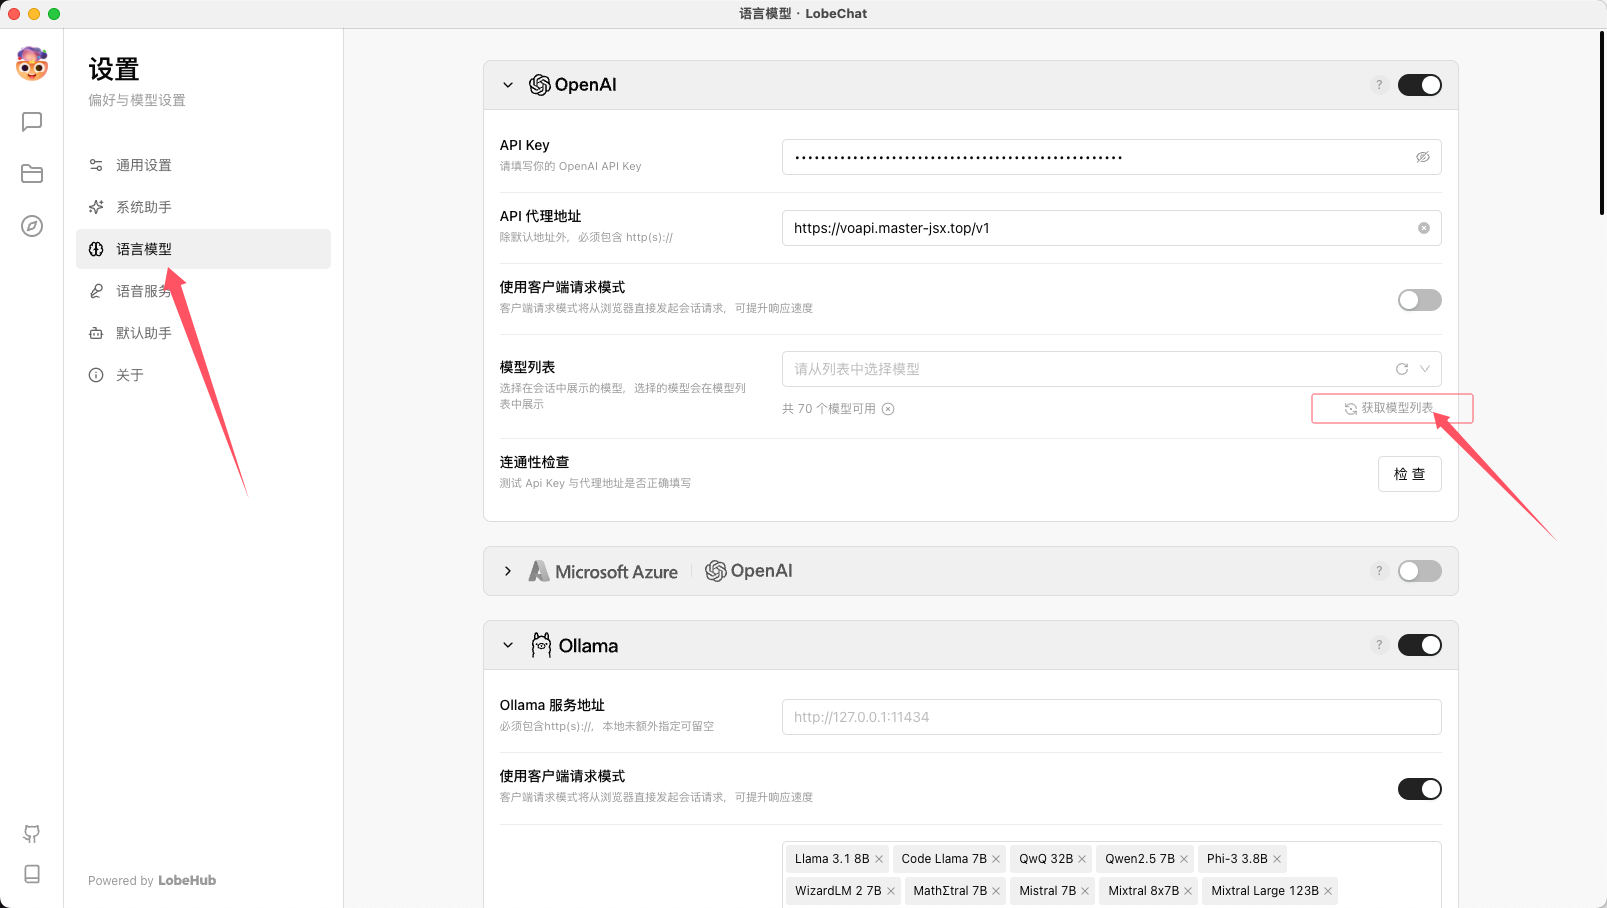Remove the QwQ 32B tag
This screenshot has height=908, width=1607.
1082,859
